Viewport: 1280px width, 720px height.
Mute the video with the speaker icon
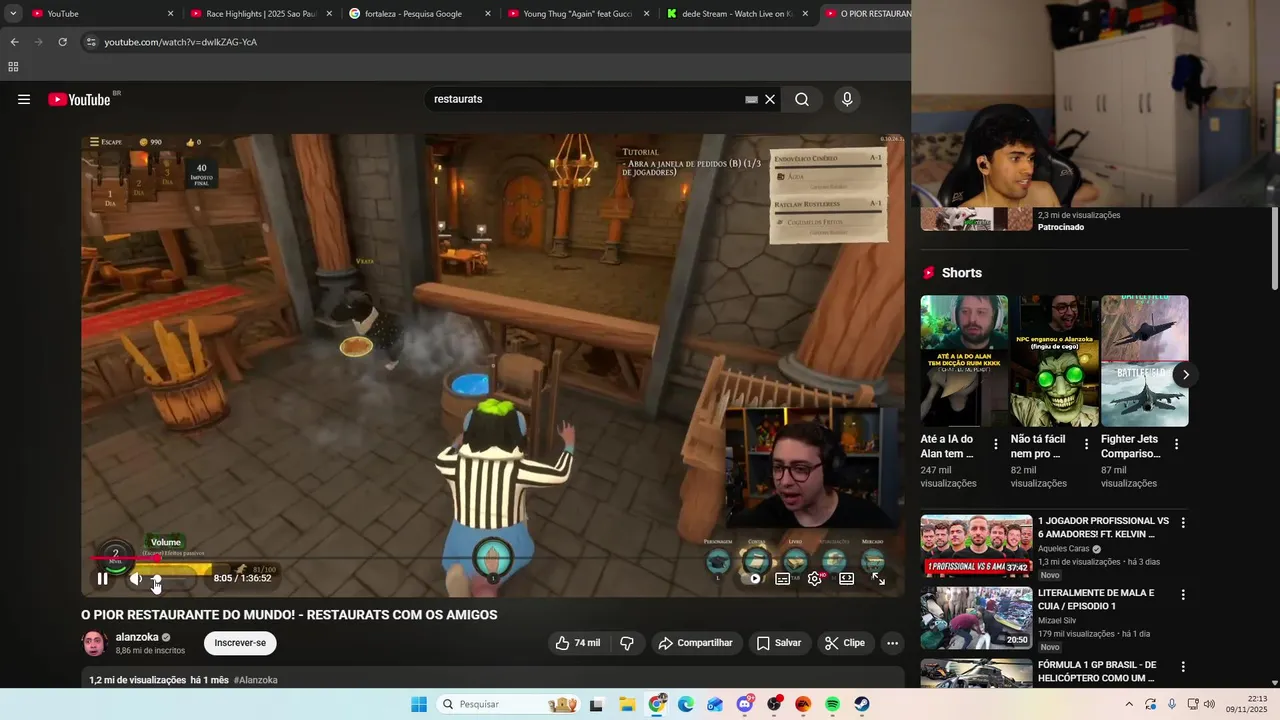click(135, 578)
